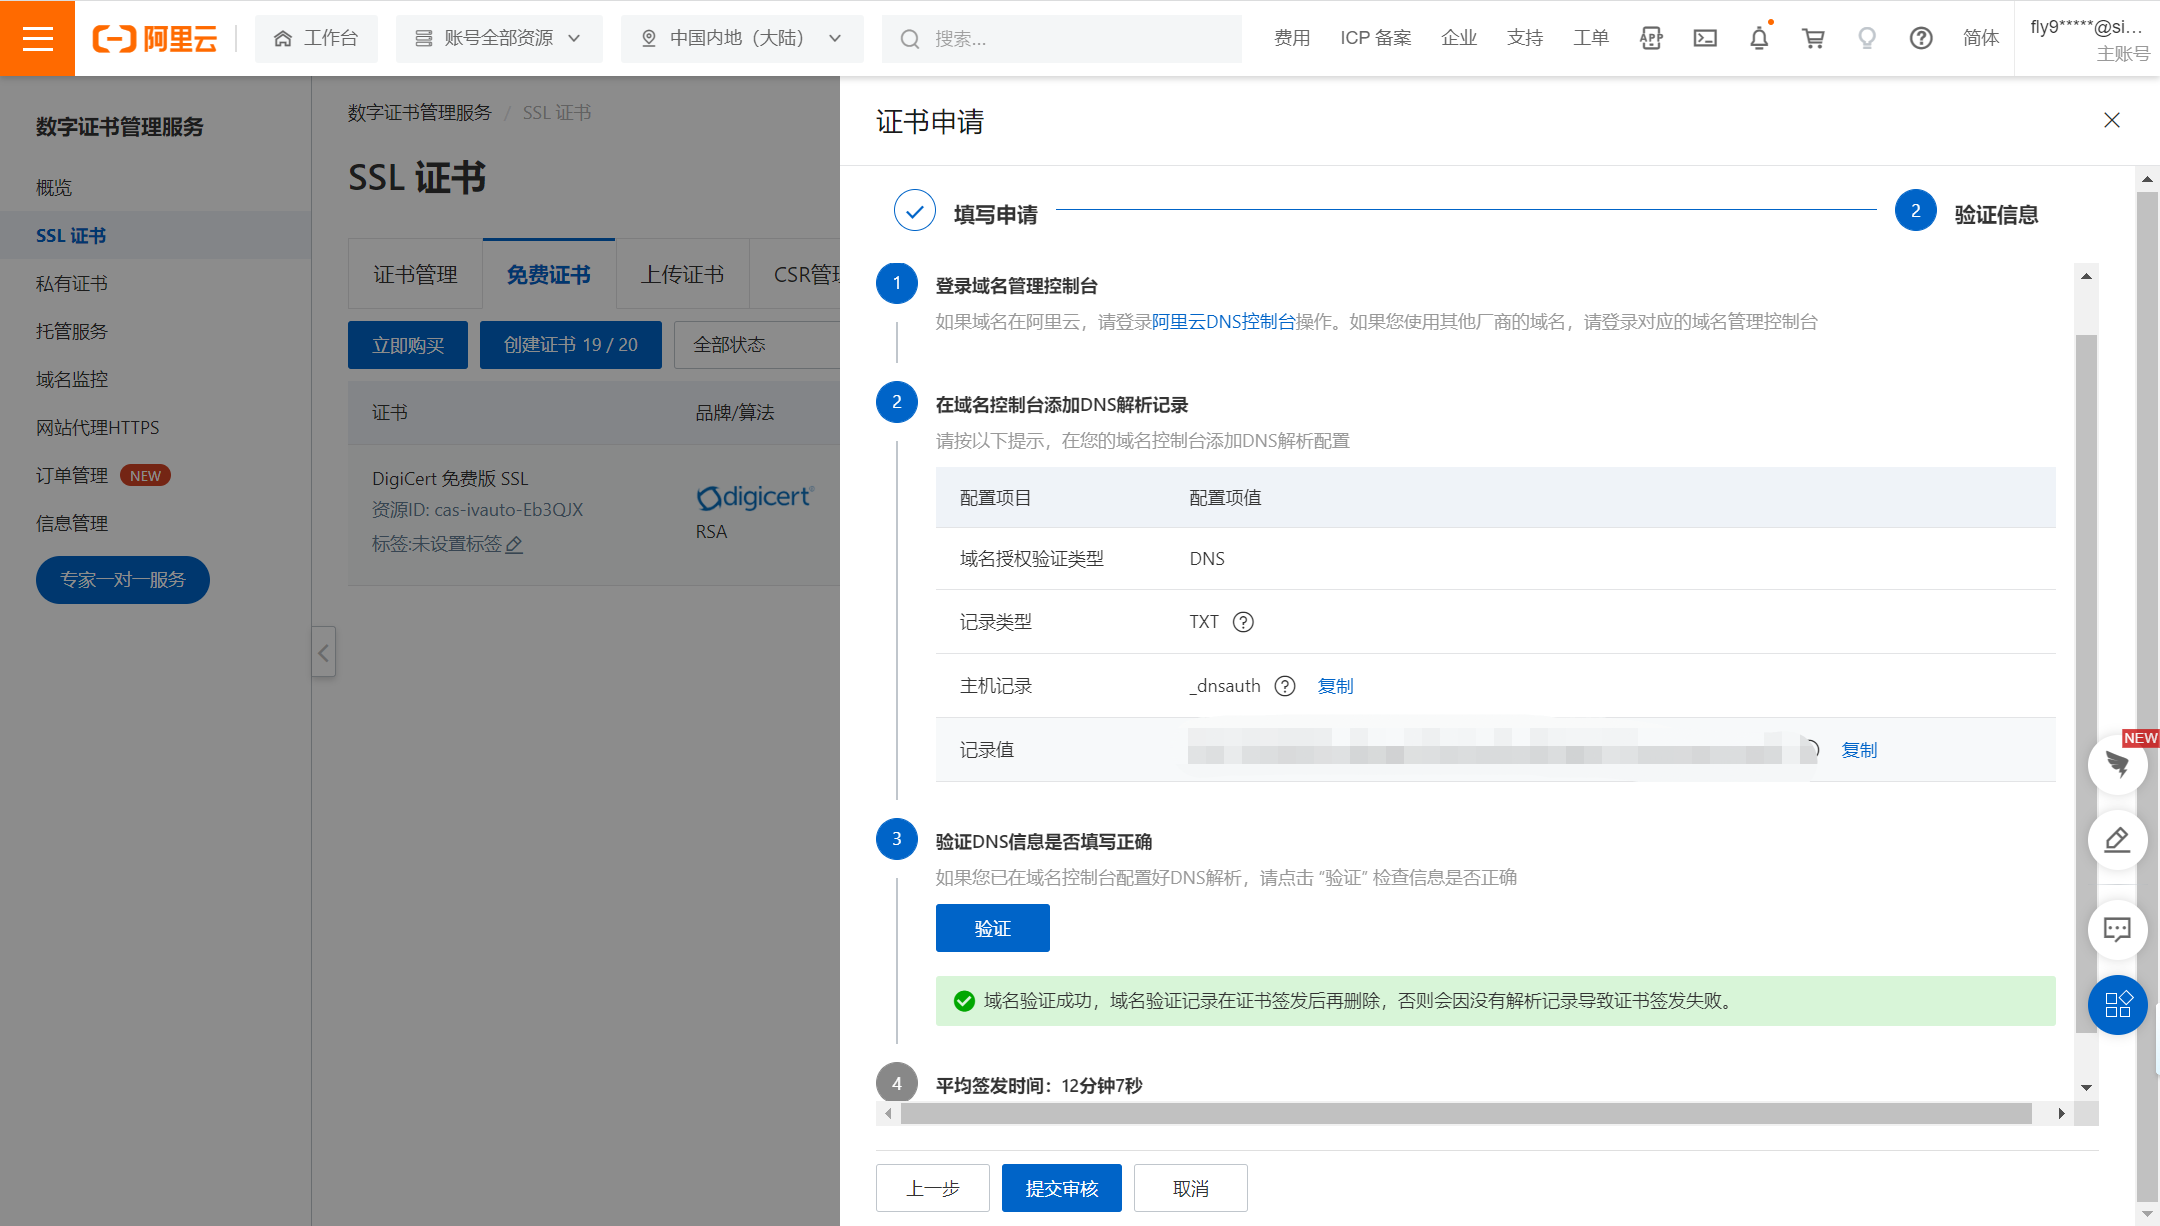Image resolution: width=2160 pixels, height=1226 pixels.
Task: Open the 阿里云DNS控制台 link
Action: (1224, 321)
